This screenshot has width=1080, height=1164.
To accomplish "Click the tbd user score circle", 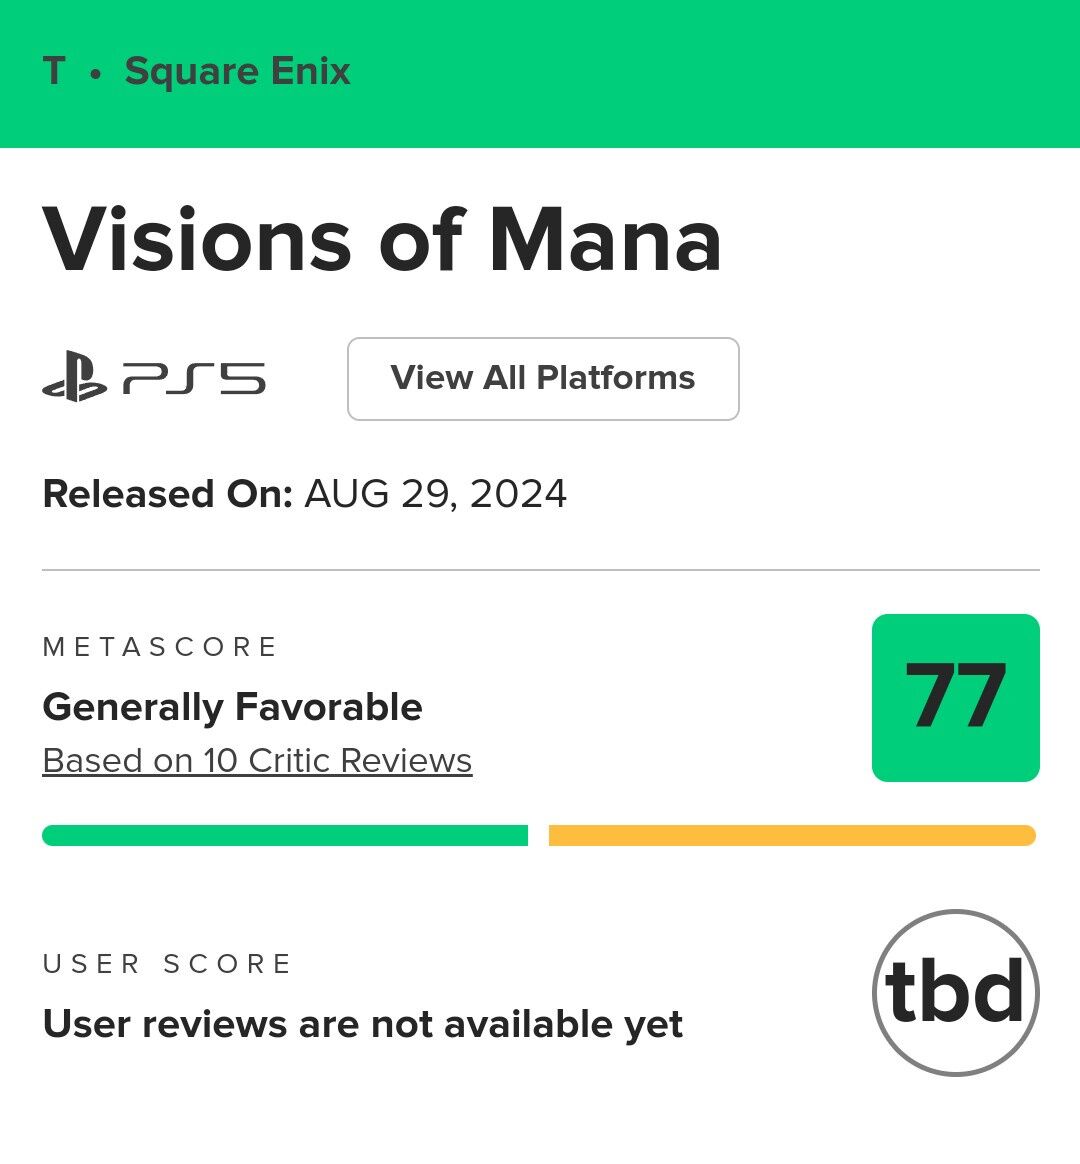I will [955, 992].
